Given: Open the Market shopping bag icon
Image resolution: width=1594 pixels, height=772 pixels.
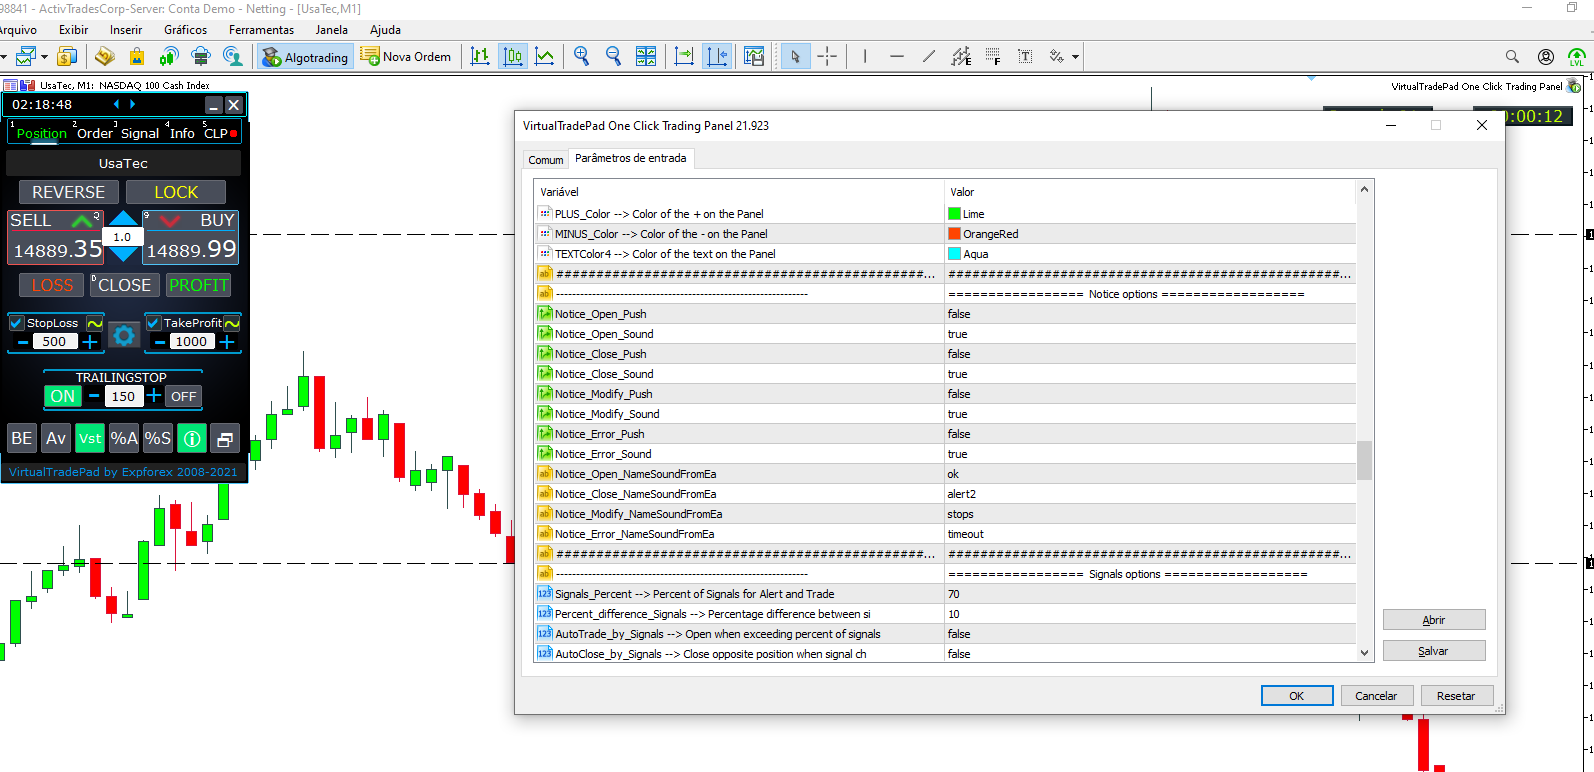Looking at the screenshot, I should click(137, 56).
